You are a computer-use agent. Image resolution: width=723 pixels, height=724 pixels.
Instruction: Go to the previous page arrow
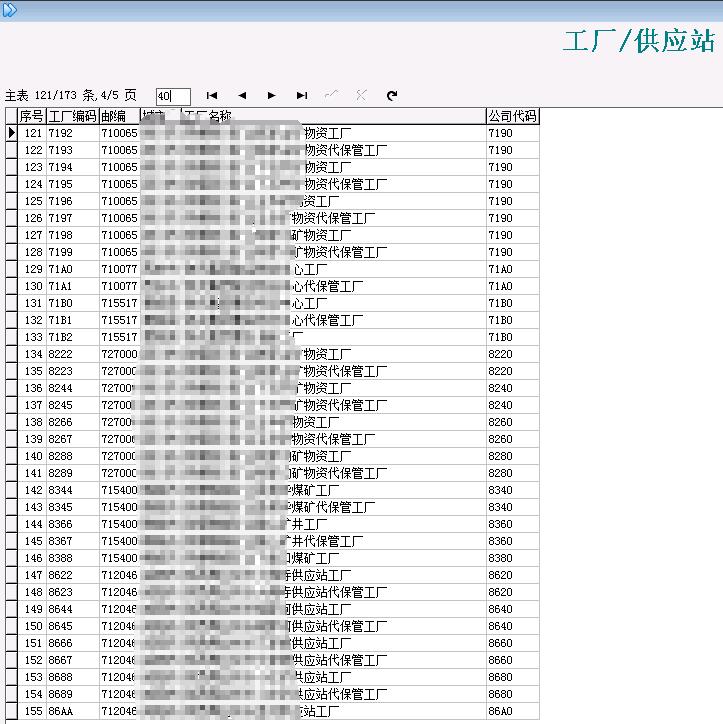[242, 96]
